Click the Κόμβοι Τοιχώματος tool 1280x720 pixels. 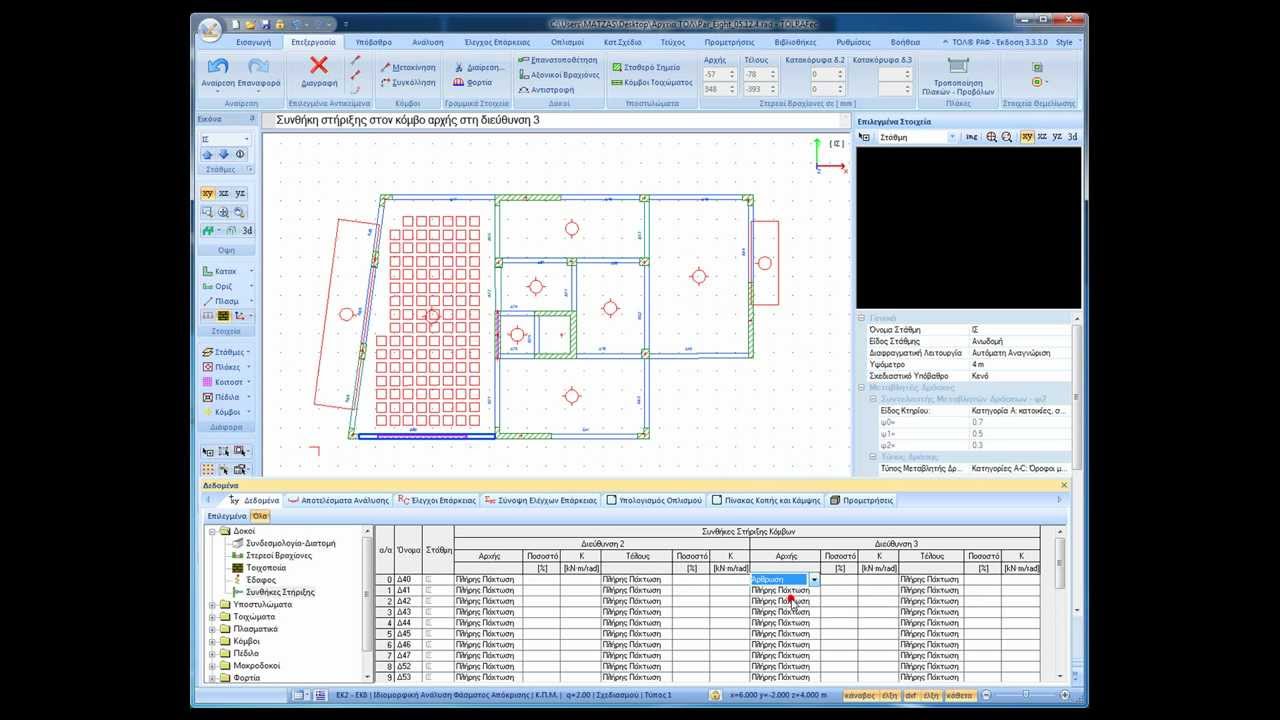pyautogui.click(x=652, y=82)
